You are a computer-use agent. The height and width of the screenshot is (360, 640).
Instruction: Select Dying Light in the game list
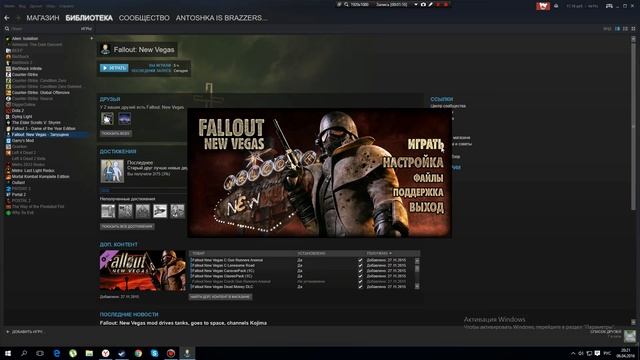(x=22, y=116)
